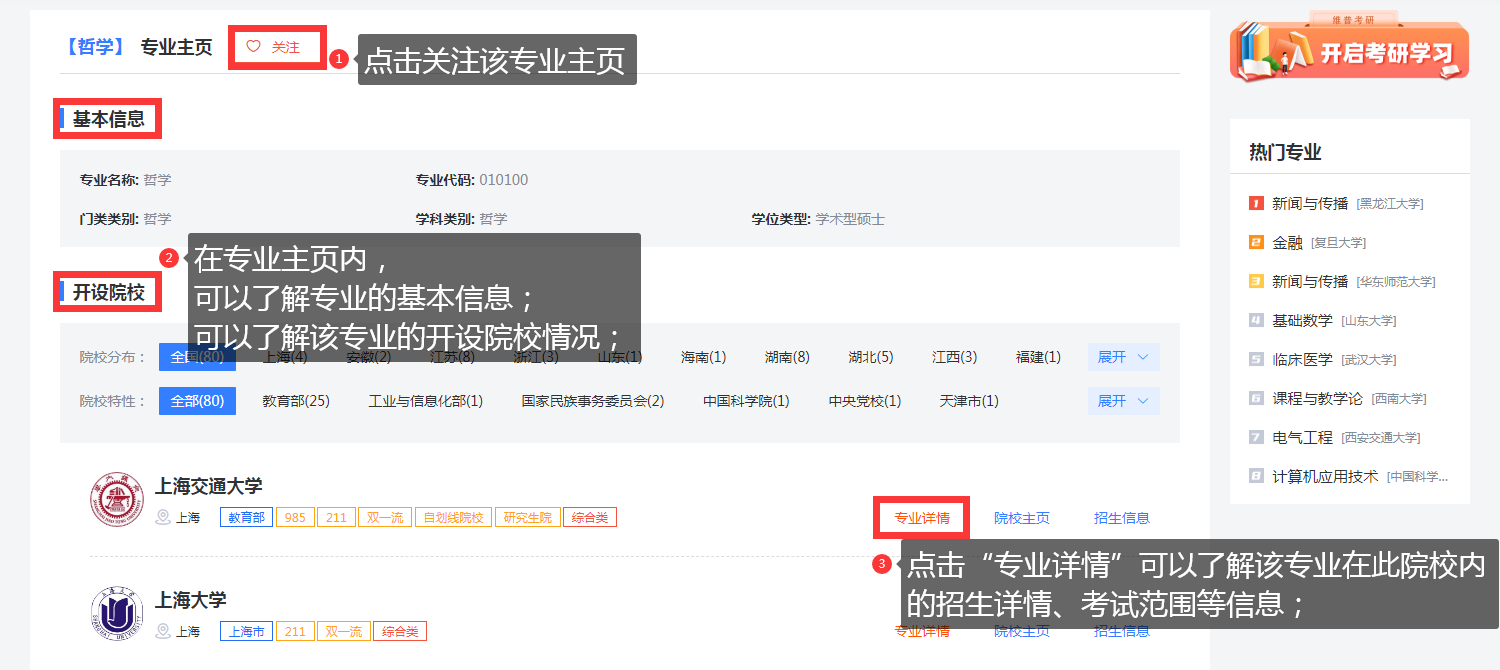Open 招生信息 for 上海交通大学
Screen dimensions: 1500x670
1121,518
